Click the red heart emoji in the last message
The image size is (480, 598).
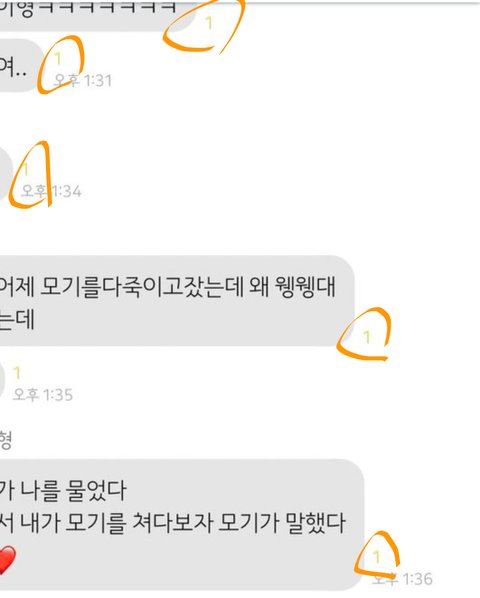6,560
